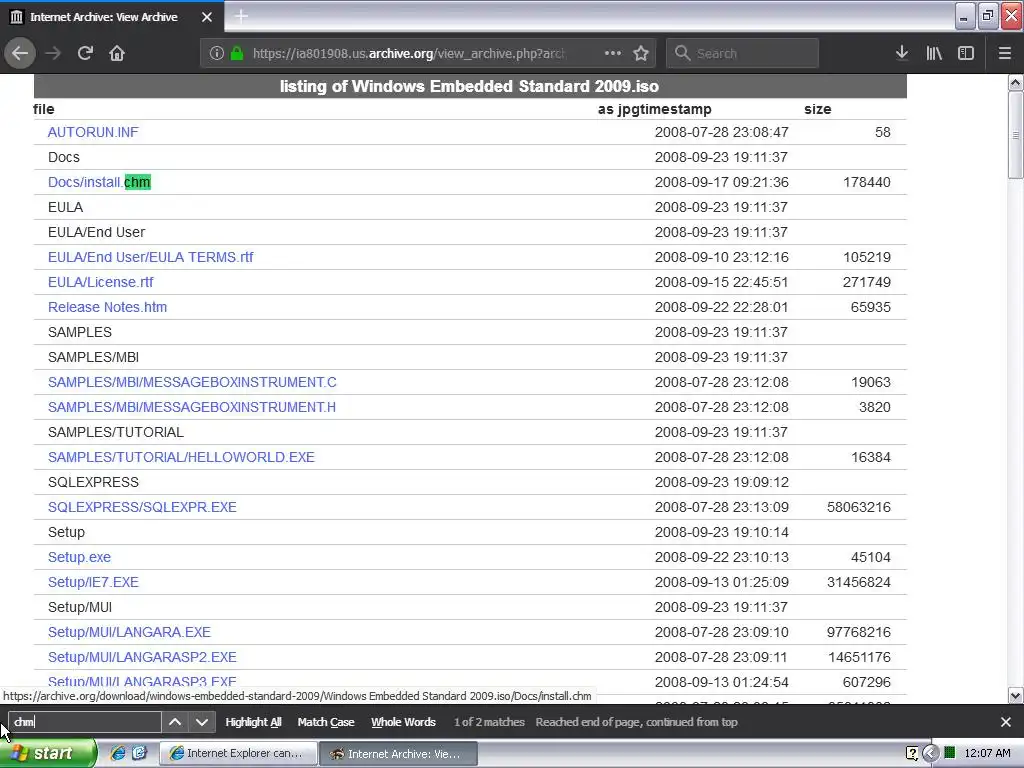The image size is (1024, 768).
Task: Go back with the browser back arrow
Action: (20, 53)
